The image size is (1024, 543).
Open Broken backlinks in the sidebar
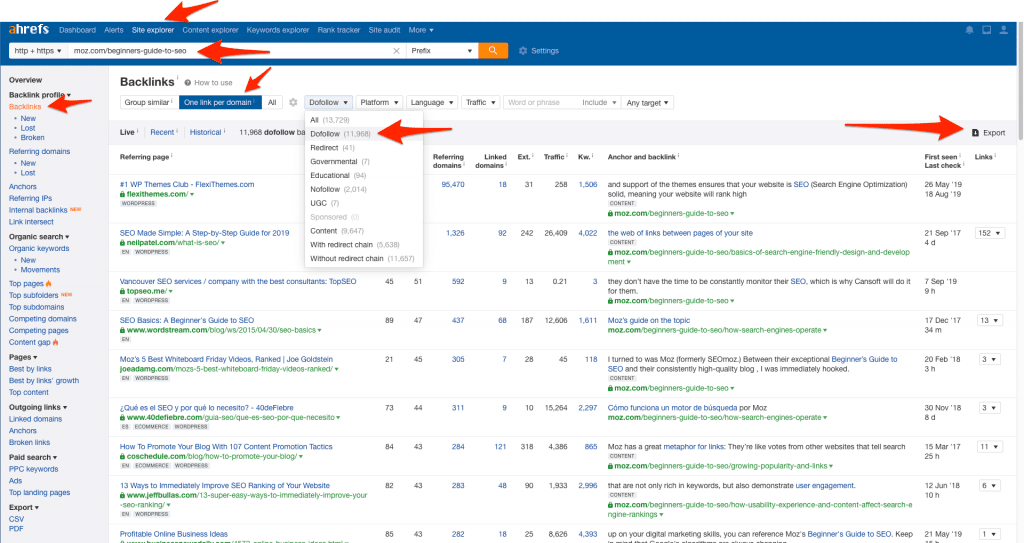32,137
